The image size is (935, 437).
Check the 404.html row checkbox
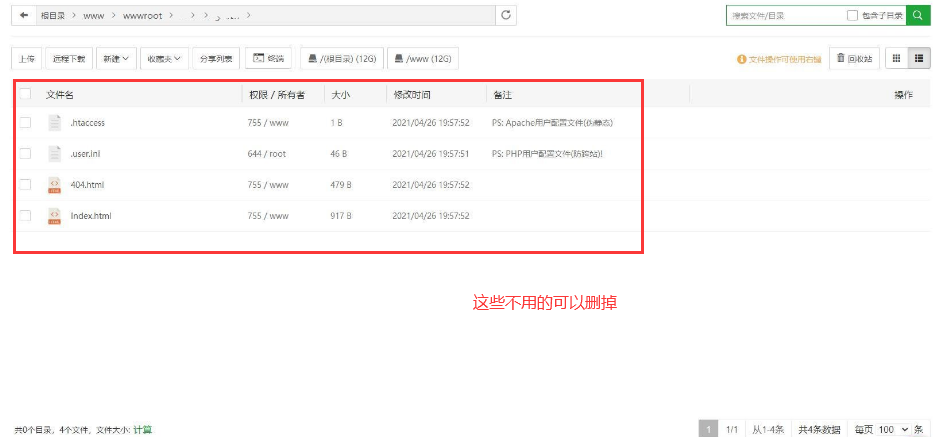click(25, 184)
